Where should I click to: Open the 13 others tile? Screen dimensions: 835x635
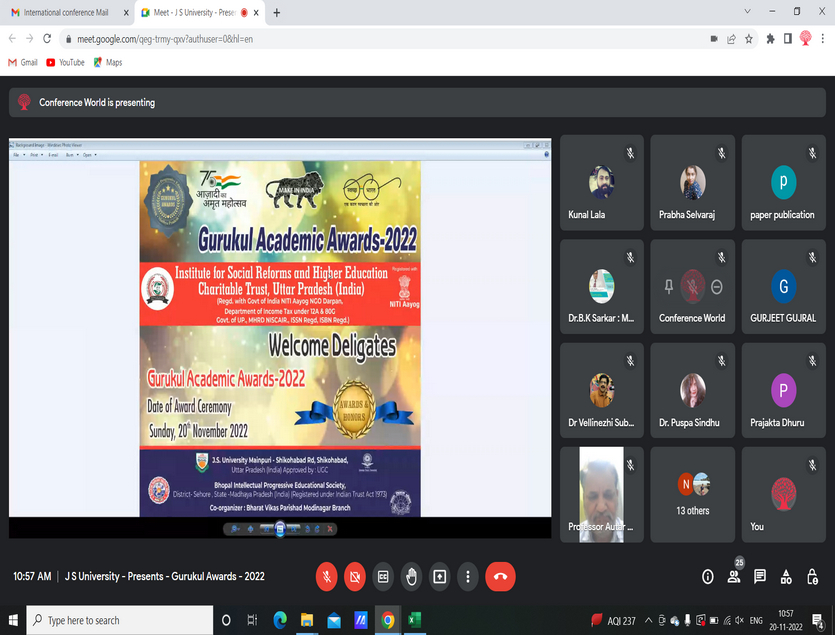pyautogui.click(x=692, y=494)
